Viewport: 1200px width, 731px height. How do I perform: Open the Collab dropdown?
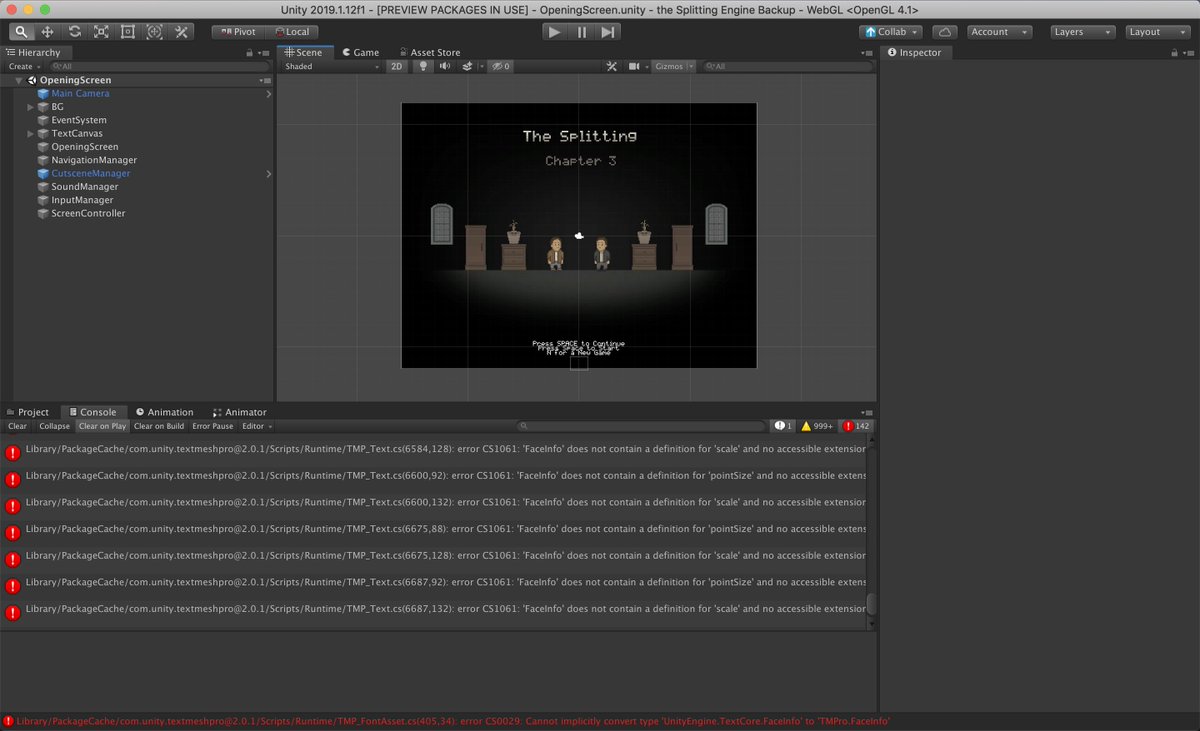890,32
